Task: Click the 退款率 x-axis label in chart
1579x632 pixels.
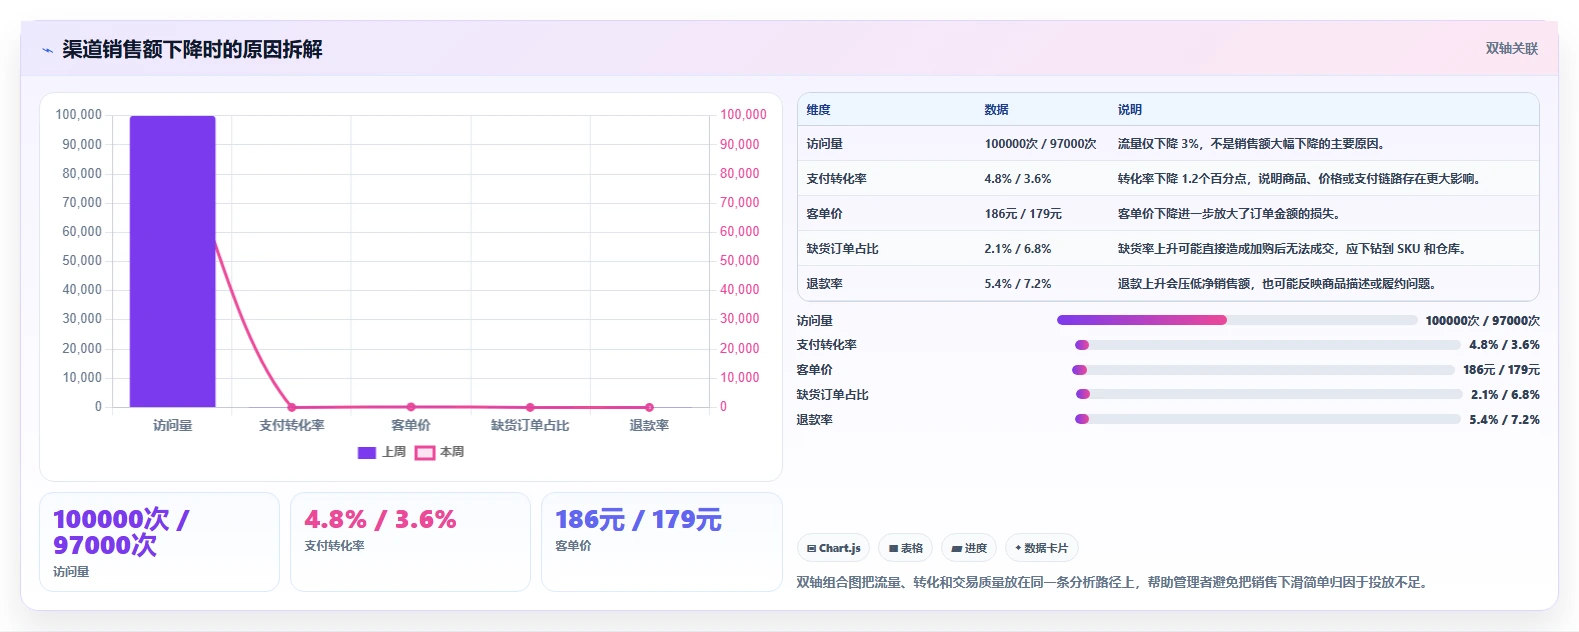Action: pos(649,425)
